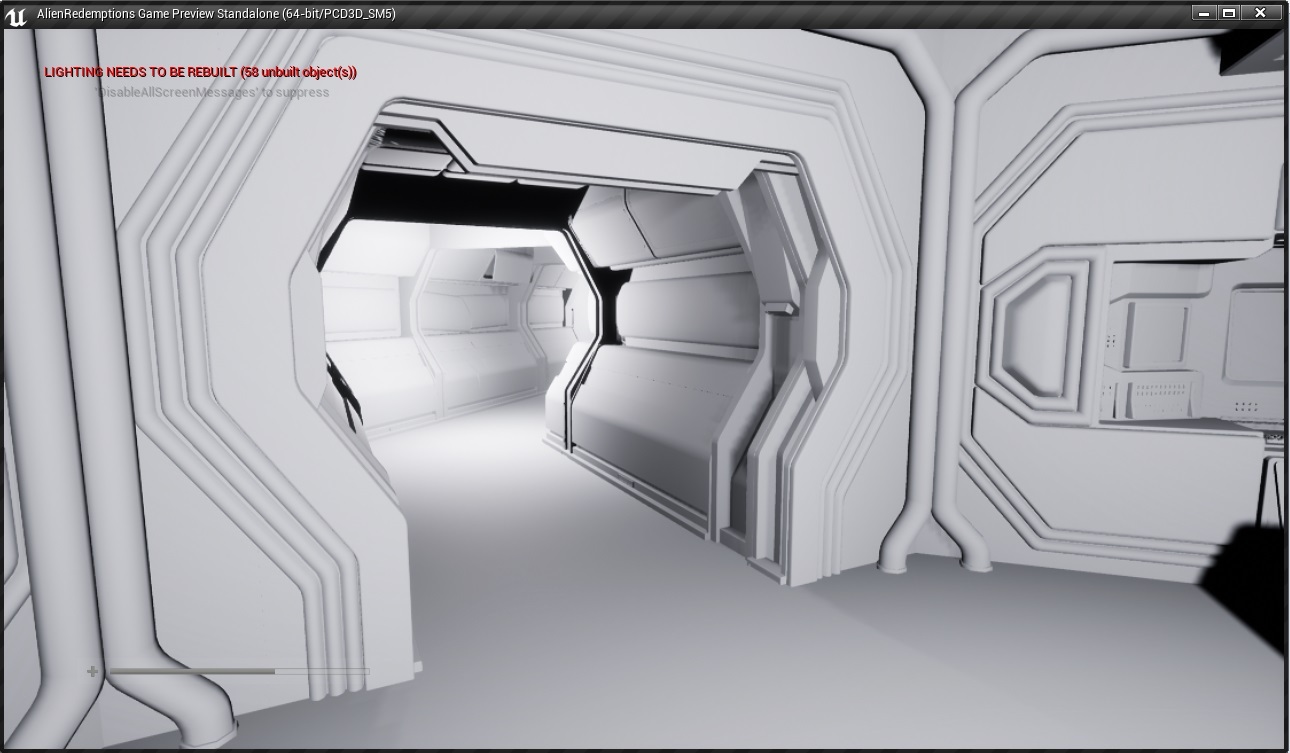The image size is (1290, 753).
Task: Minimize the game preview window
Action: [x=1203, y=13]
